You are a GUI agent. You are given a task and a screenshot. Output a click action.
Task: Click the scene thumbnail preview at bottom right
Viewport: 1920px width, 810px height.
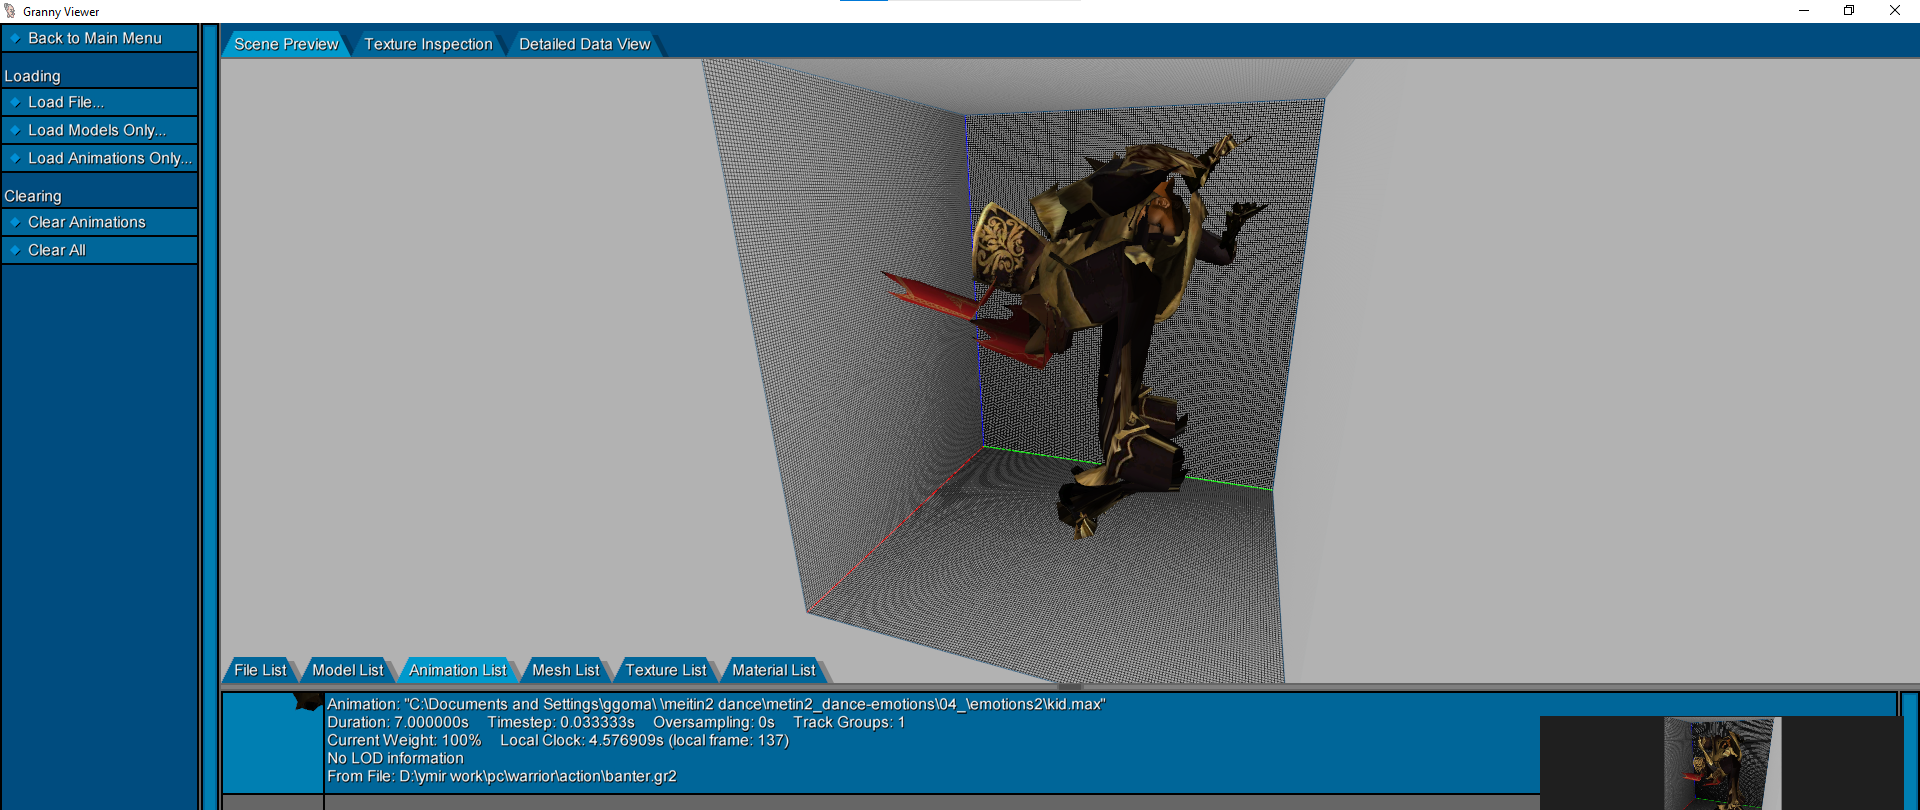click(x=1722, y=763)
